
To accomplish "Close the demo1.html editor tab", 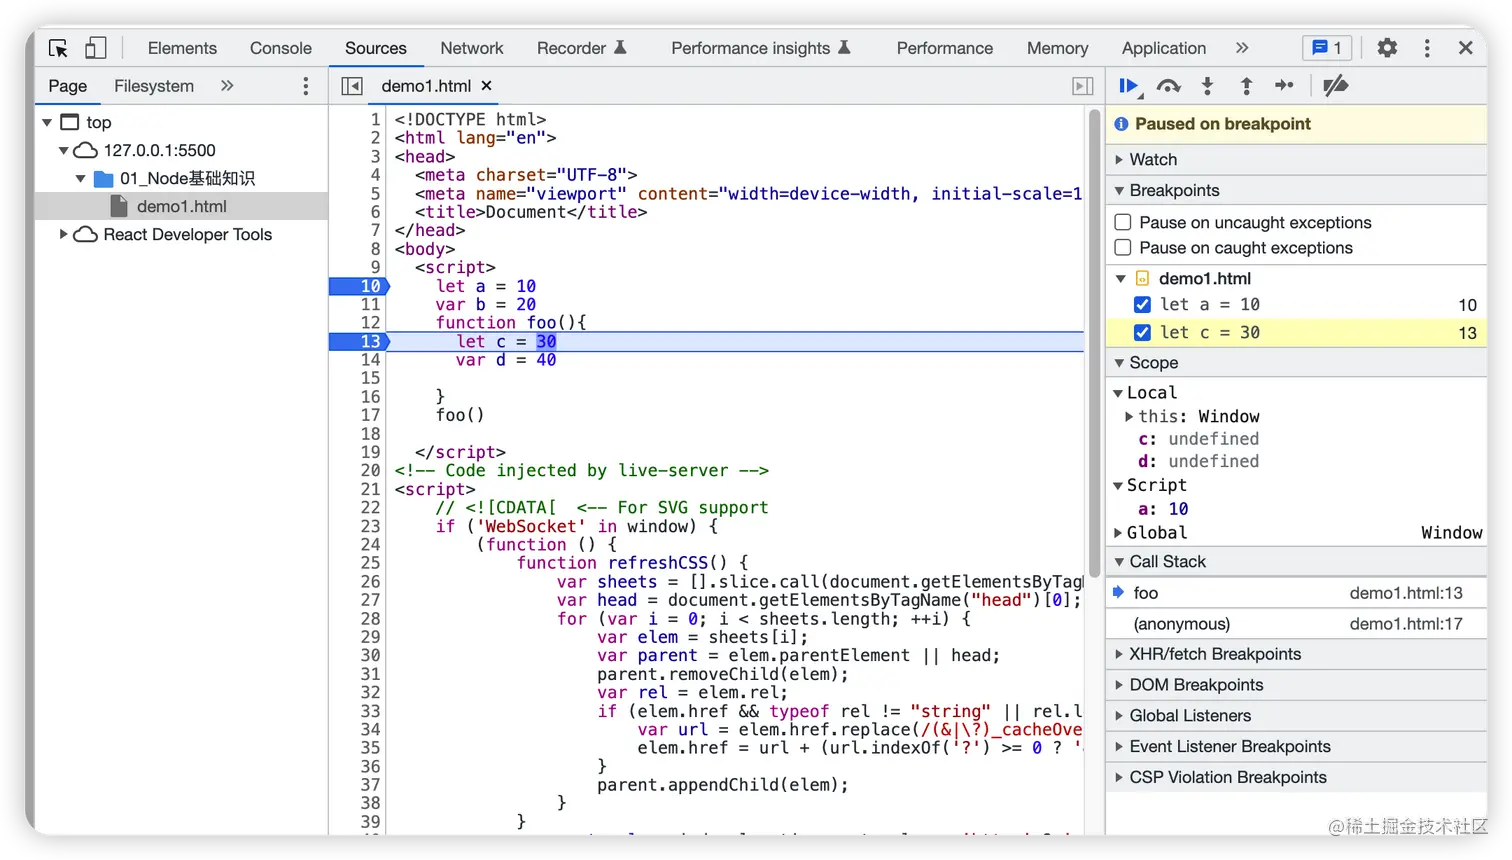I will point(487,86).
